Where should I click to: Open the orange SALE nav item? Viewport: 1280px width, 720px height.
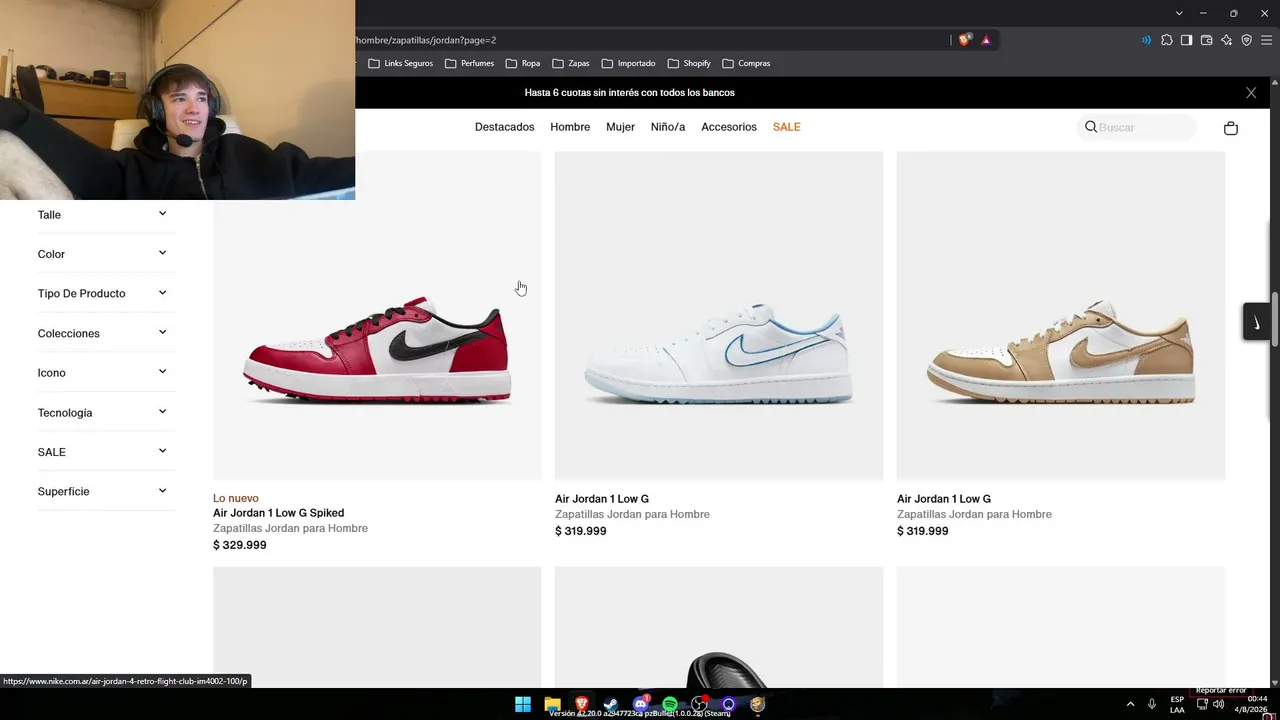click(787, 127)
